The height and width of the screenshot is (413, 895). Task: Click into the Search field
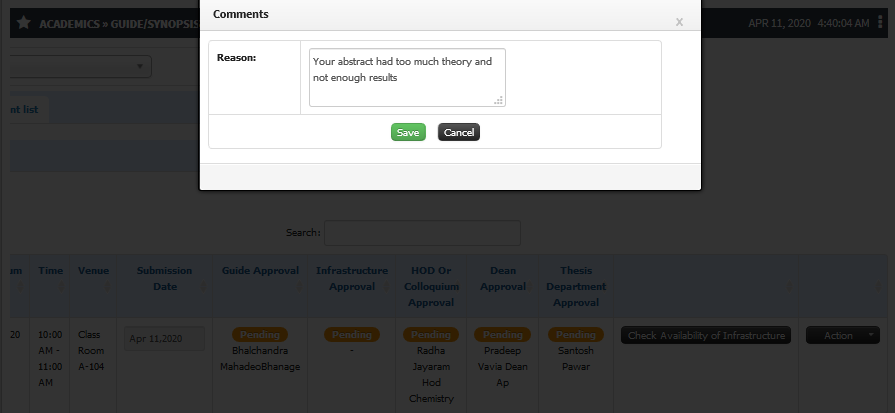point(422,233)
